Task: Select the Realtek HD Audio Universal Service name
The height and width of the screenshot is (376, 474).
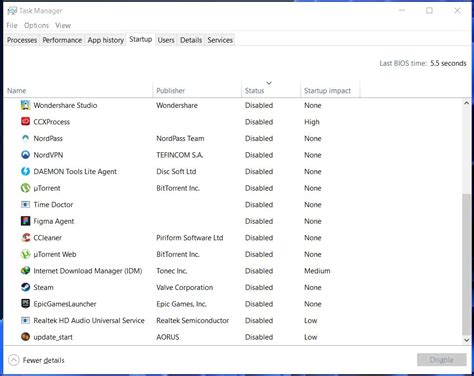Action: click(x=89, y=320)
